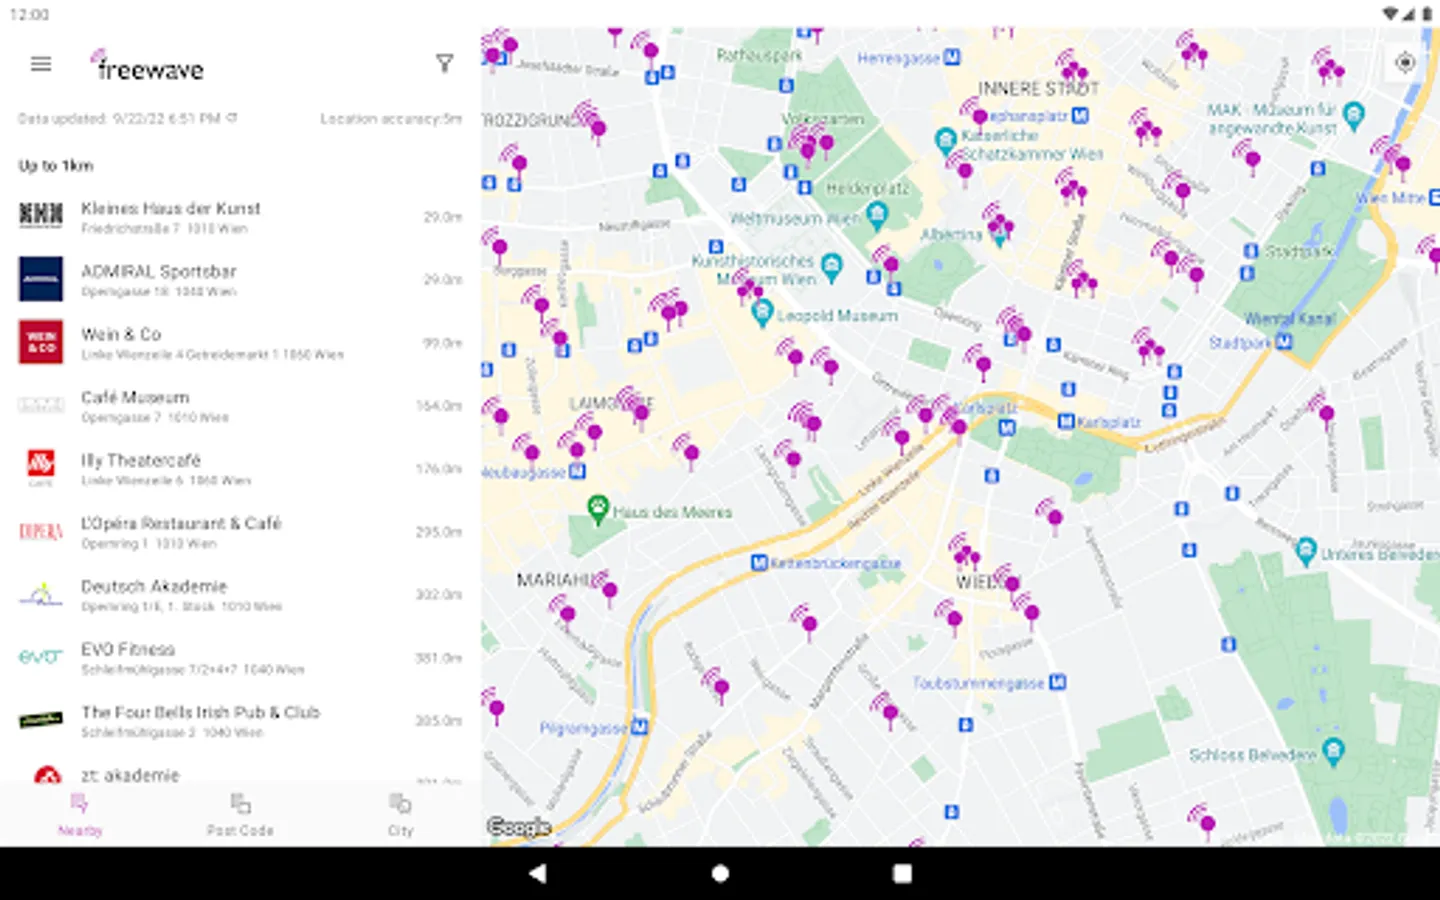The height and width of the screenshot is (900, 1440).
Task: Open the hamburger navigation menu
Action: [41, 64]
